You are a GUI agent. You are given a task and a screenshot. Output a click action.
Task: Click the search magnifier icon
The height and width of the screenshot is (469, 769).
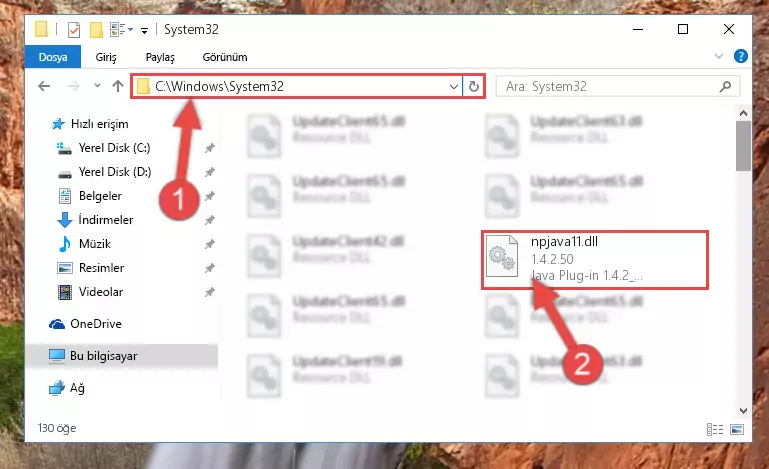725,87
